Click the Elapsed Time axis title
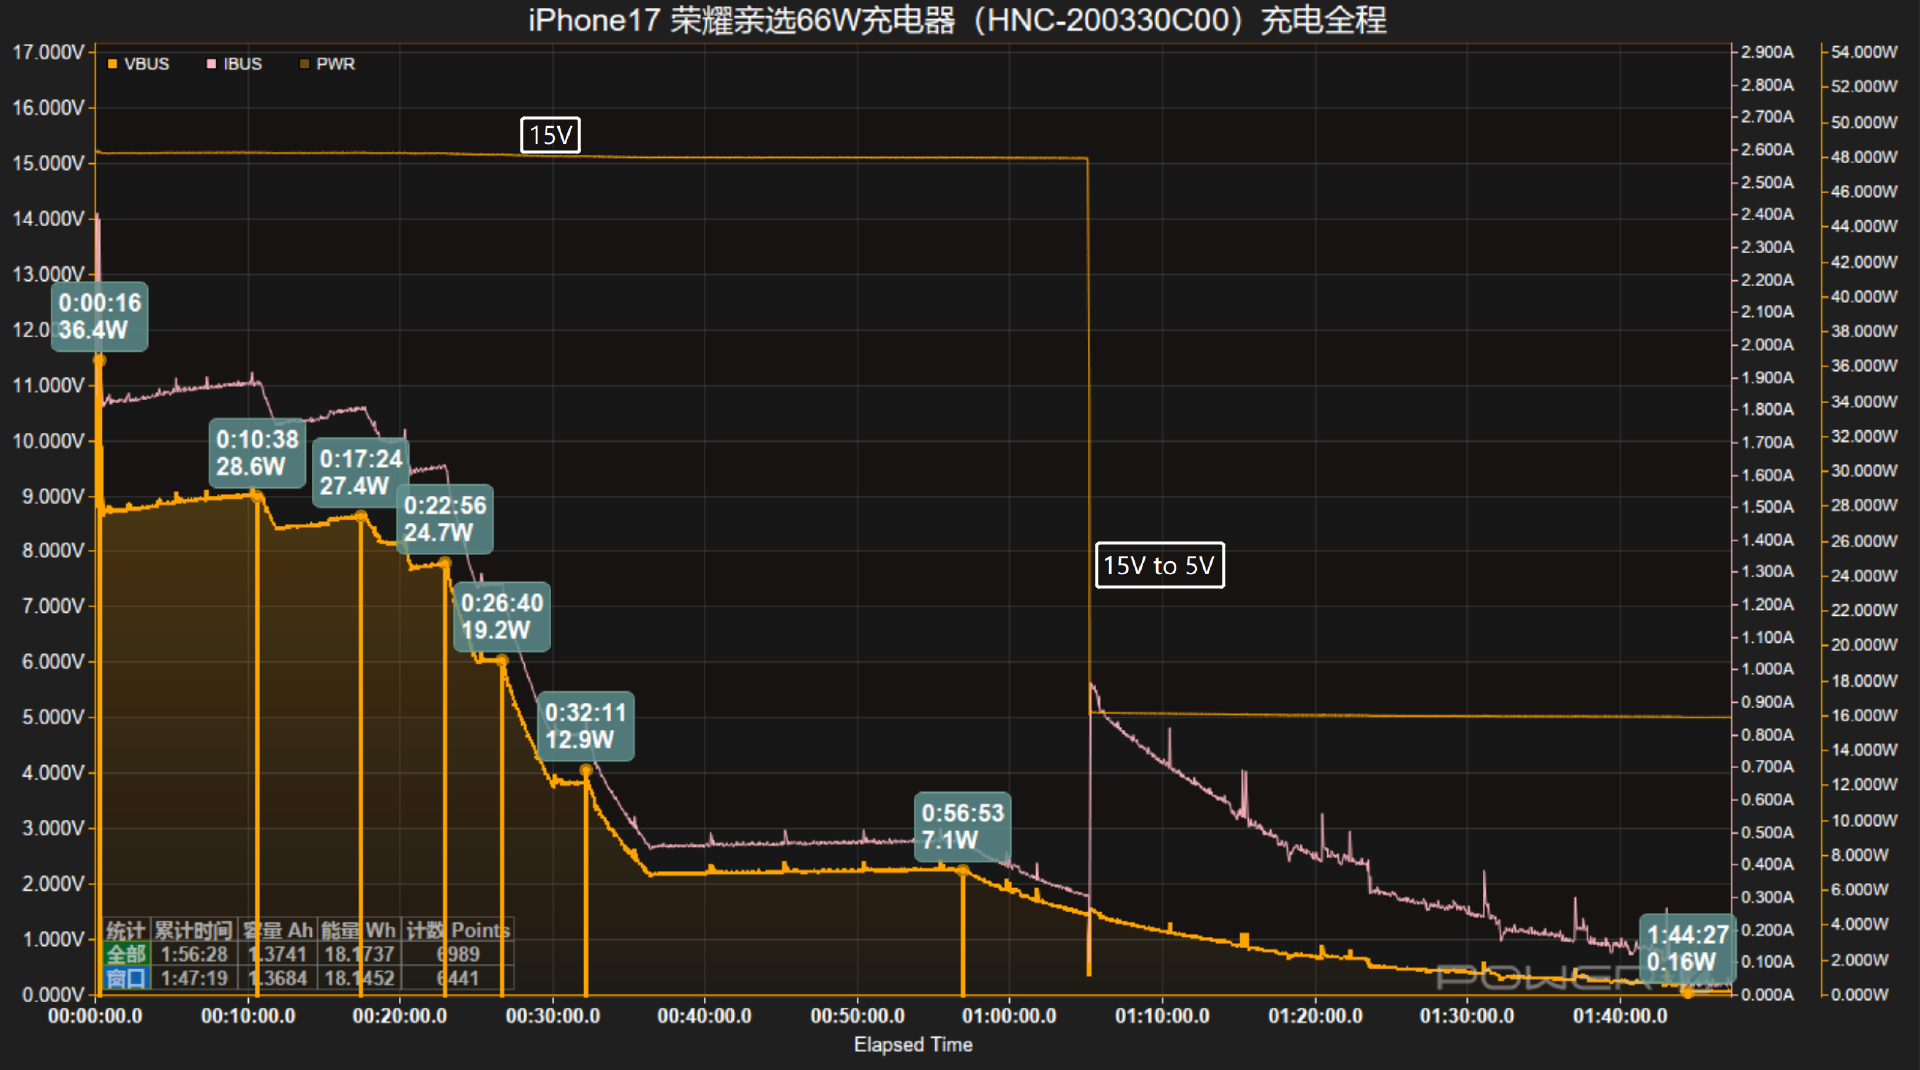This screenshot has width=1920, height=1070. coord(912,1045)
